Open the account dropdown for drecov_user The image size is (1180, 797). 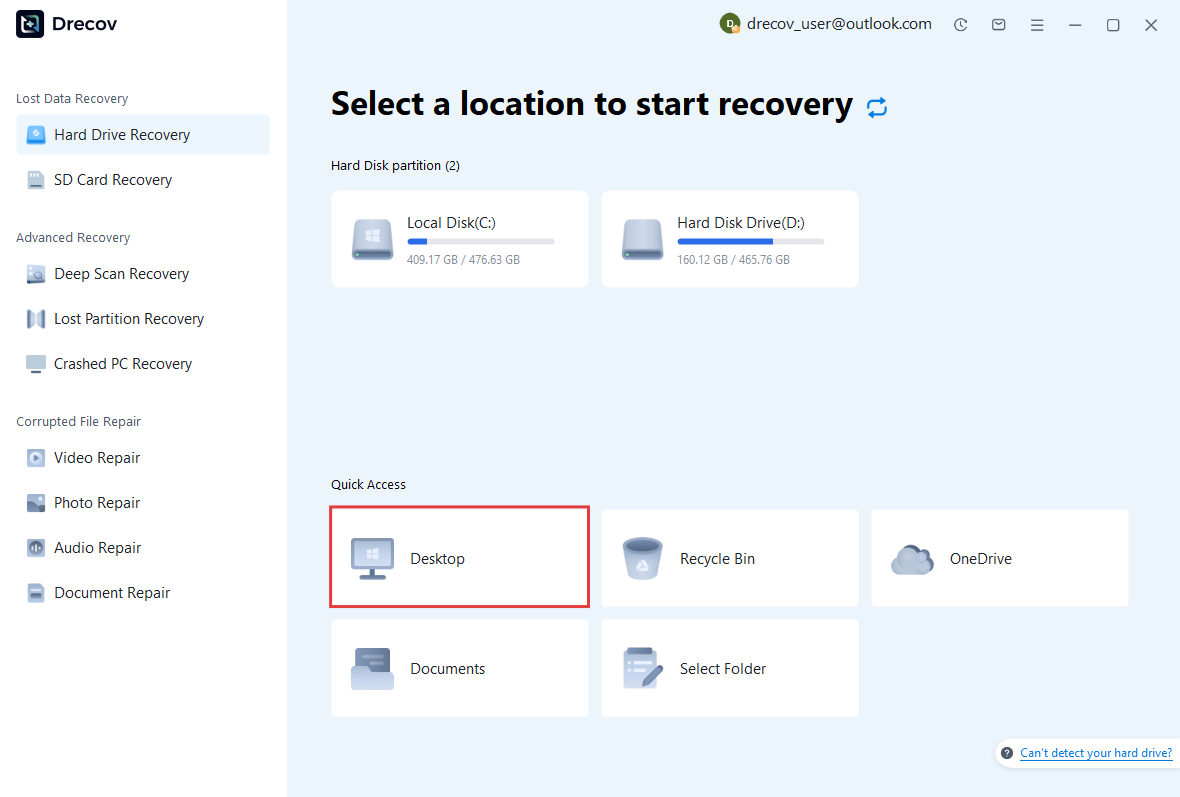tap(825, 23)
